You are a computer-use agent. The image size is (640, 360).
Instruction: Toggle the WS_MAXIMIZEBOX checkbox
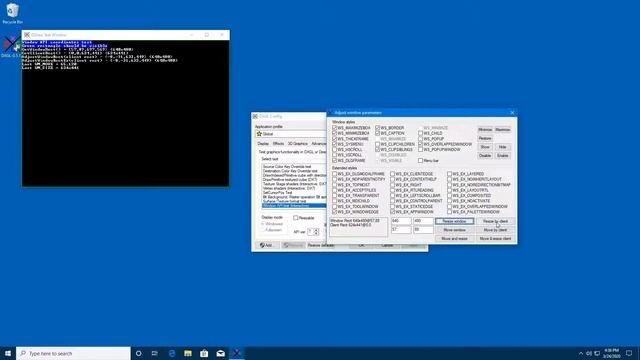coord(351,128)
